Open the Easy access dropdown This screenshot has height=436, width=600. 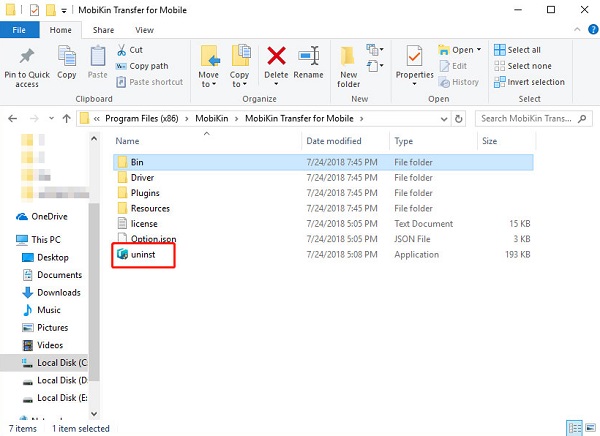pyautogui.click(x=375, y=66)
